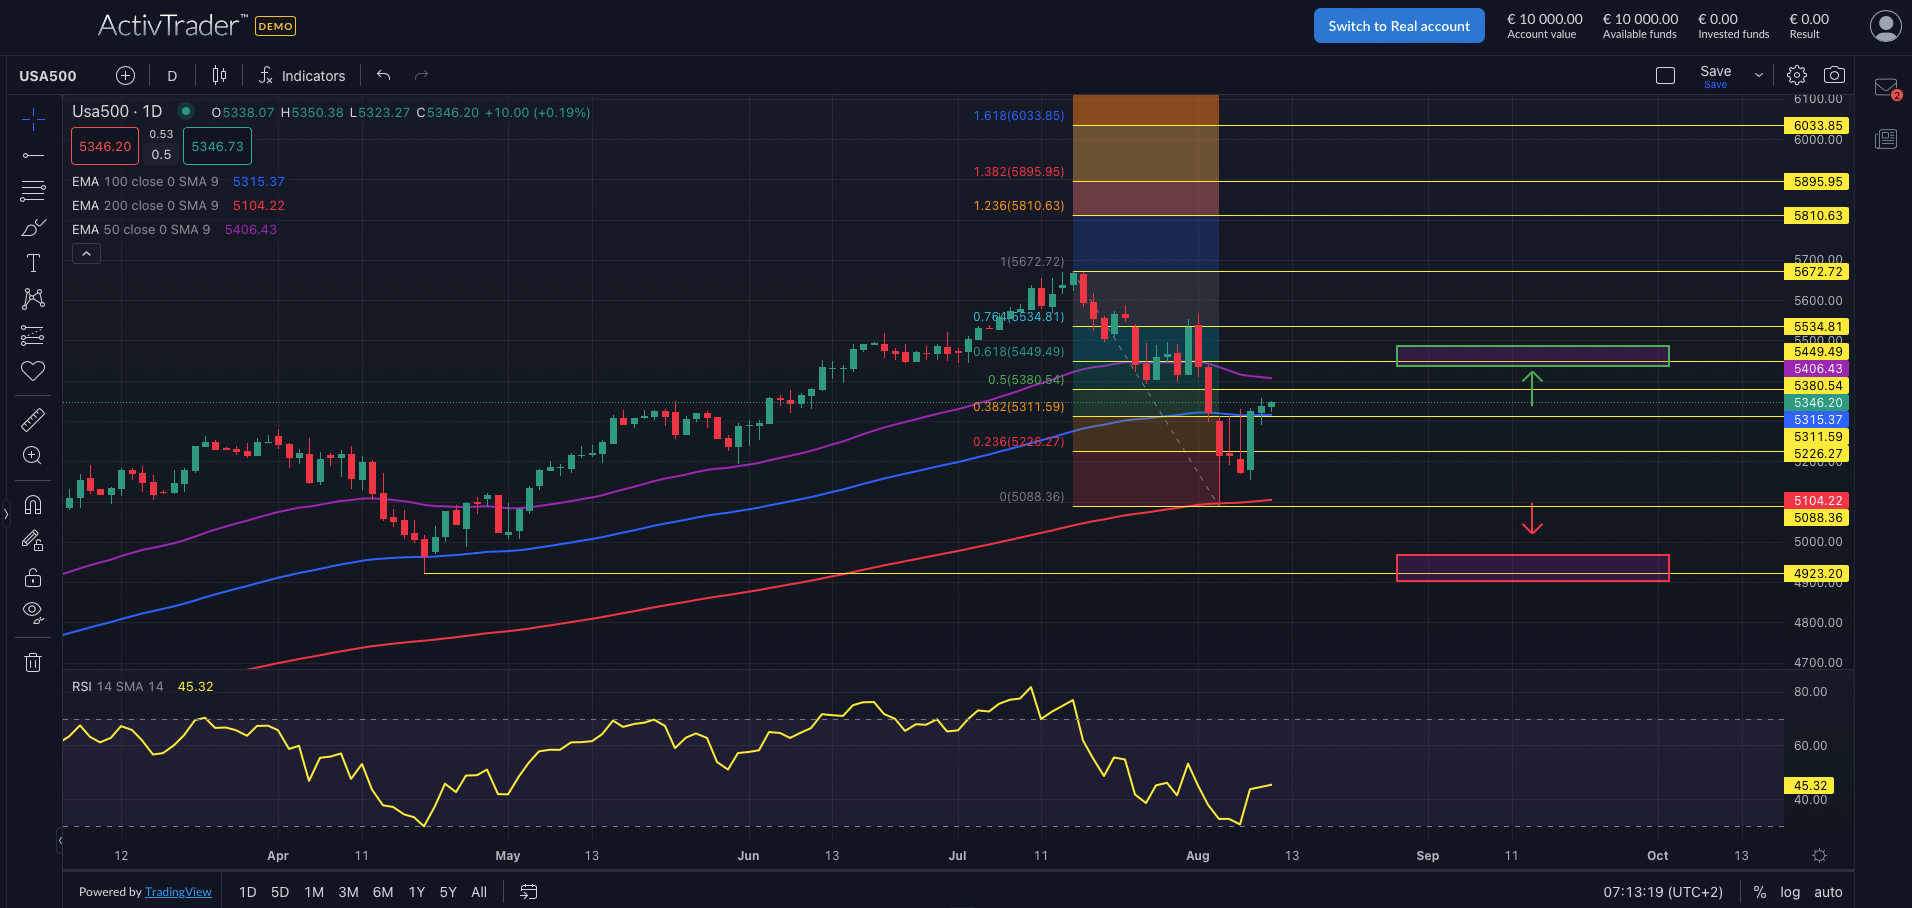Image resolution: width=1912 pixels, height=908 pixels.
Task: Activate the zoom-in tool
Action: click(33, 455)
